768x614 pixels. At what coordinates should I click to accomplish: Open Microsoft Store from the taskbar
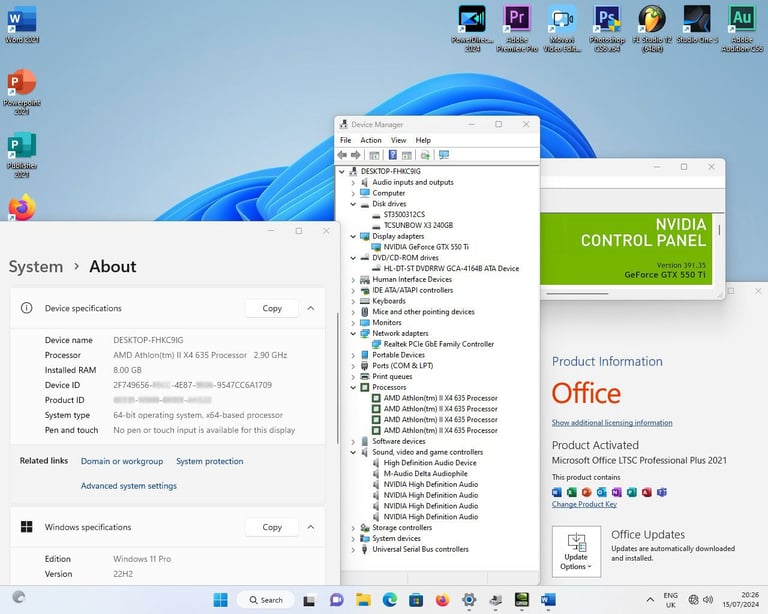click(x=416, y=600)
